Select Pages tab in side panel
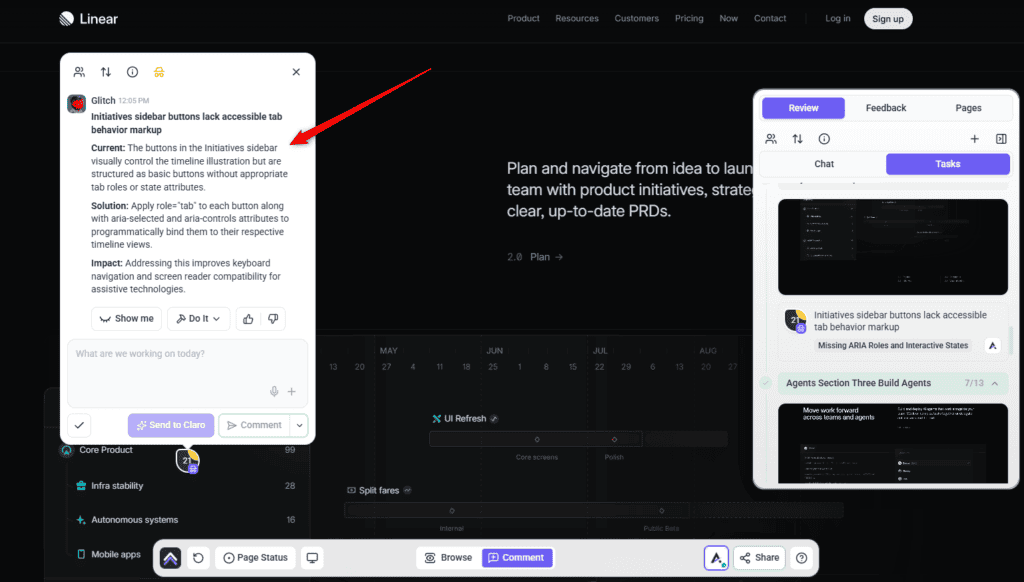 (968, 108)
